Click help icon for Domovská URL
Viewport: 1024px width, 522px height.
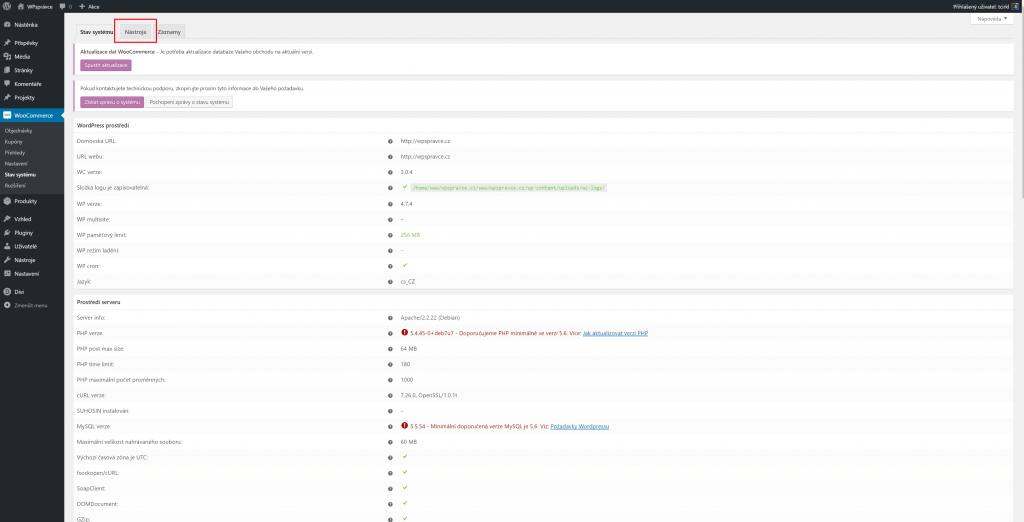pyautogui.click(x=390, y=141)
